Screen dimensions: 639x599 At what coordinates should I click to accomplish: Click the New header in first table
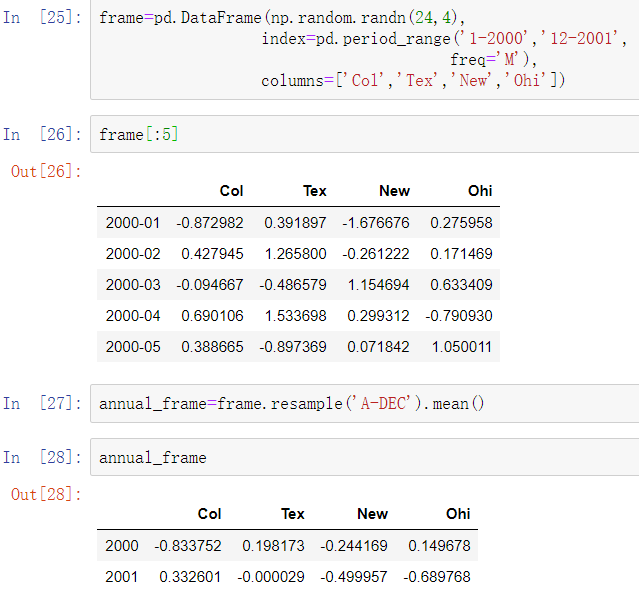coord(394,191)
